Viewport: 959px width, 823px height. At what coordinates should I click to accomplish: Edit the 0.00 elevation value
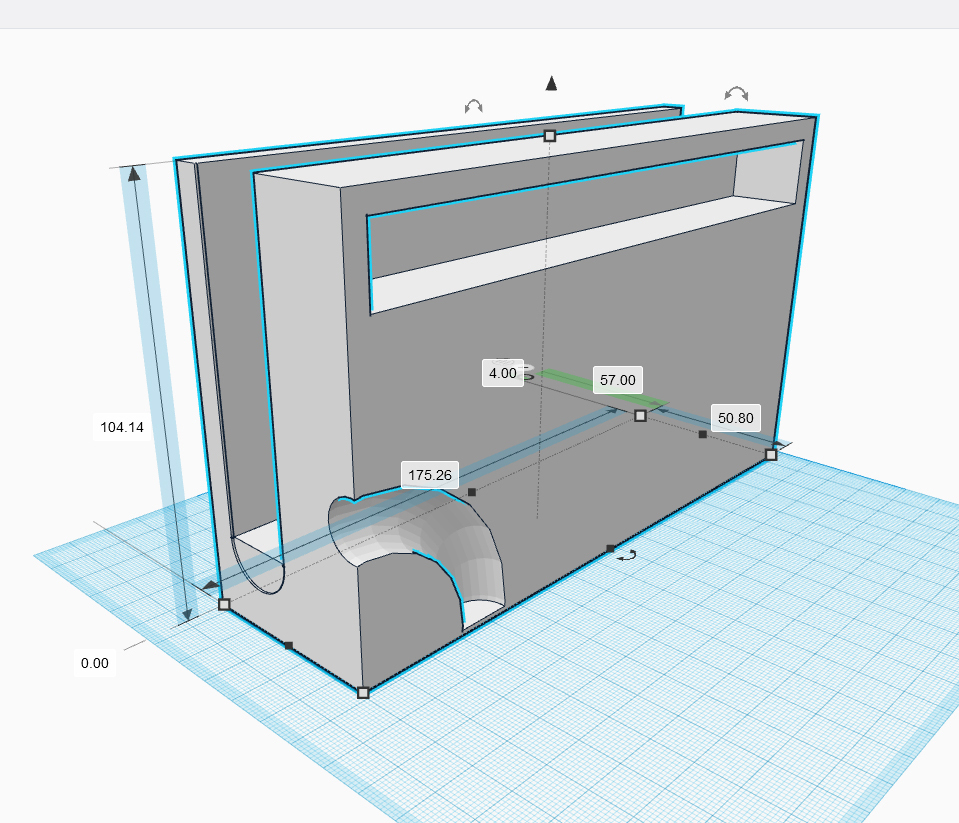coord(95,662)
